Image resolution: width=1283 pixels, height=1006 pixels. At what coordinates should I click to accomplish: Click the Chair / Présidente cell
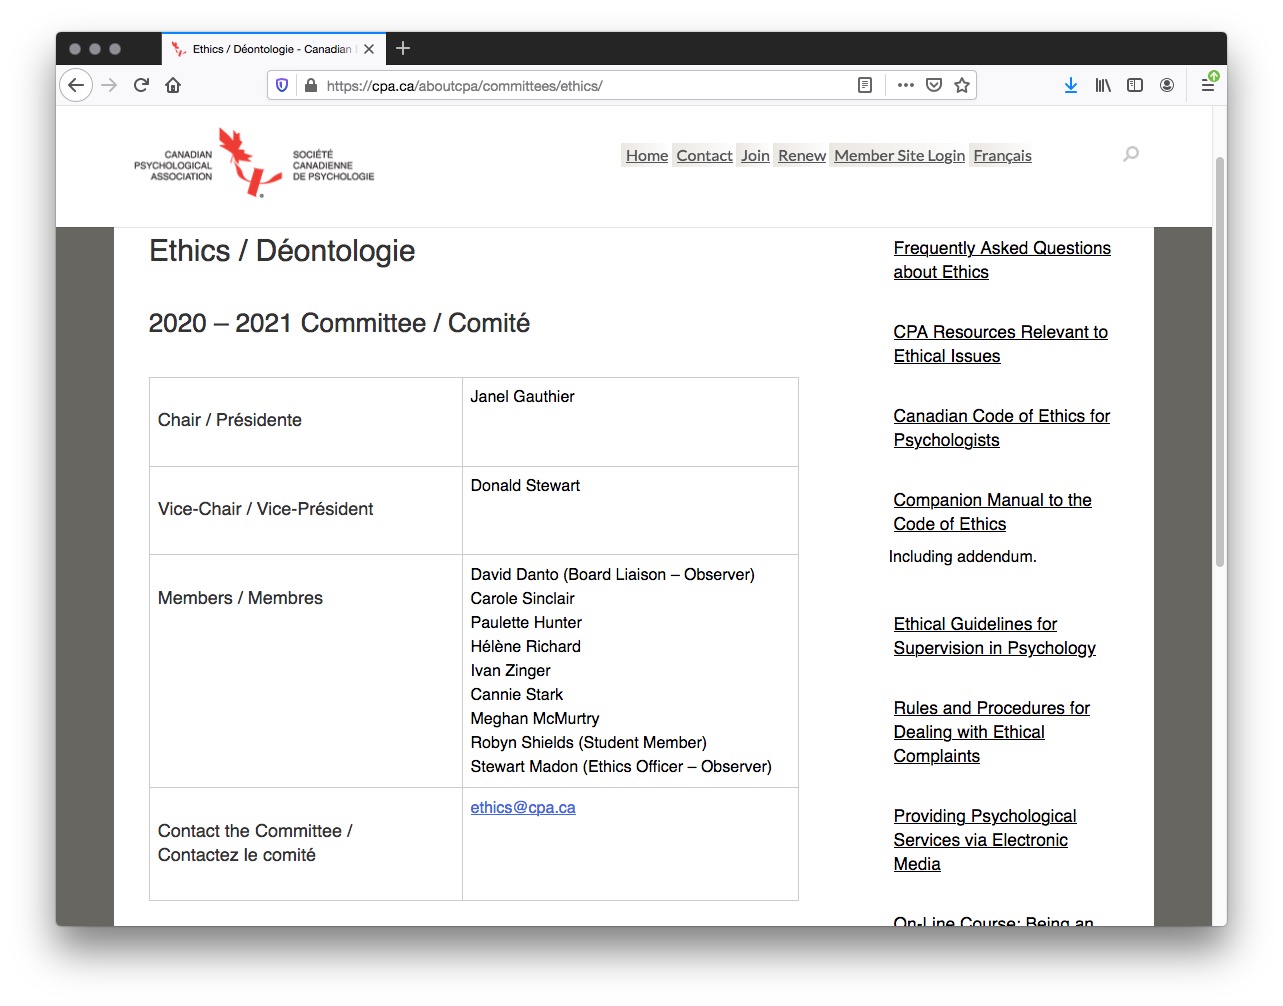[306, 421]
